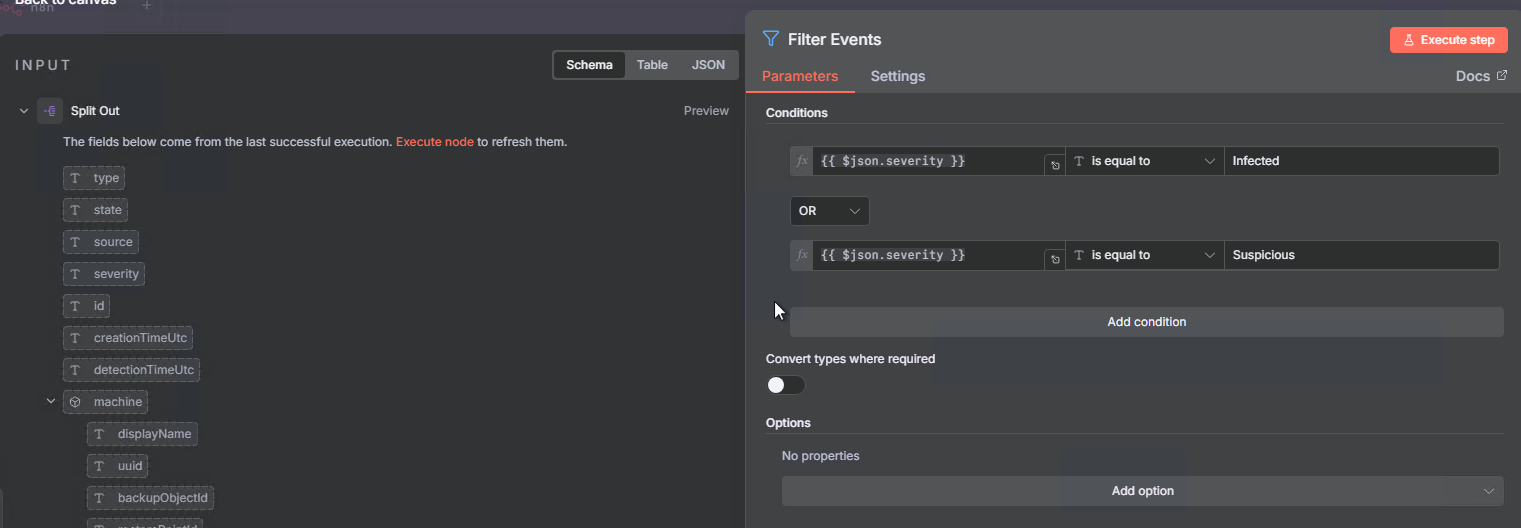The width and height of the screenshot is (1521, 528).
Task: Click the Execute step button
Action: click(1448, 40)
